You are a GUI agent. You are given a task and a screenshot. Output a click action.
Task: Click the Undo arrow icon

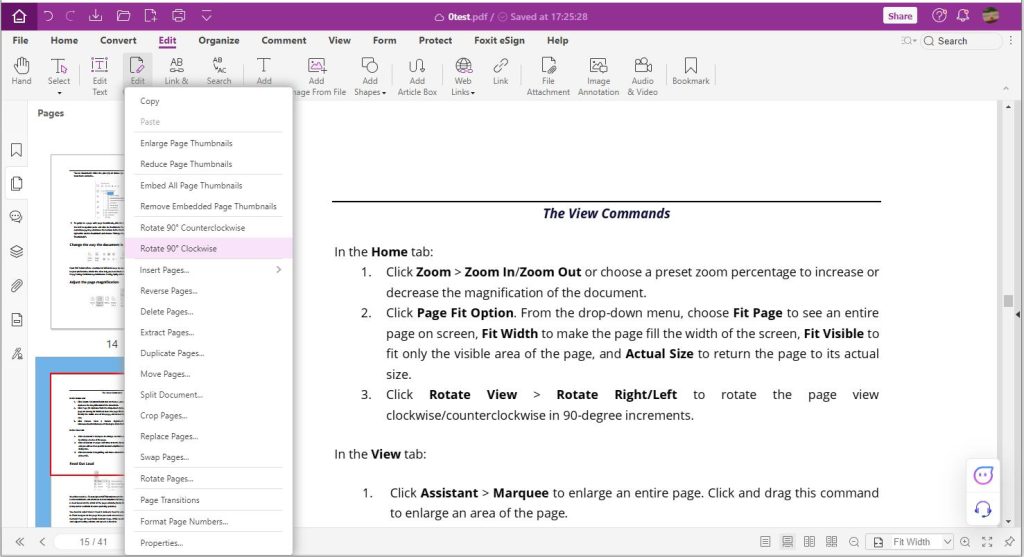[48, 16]
